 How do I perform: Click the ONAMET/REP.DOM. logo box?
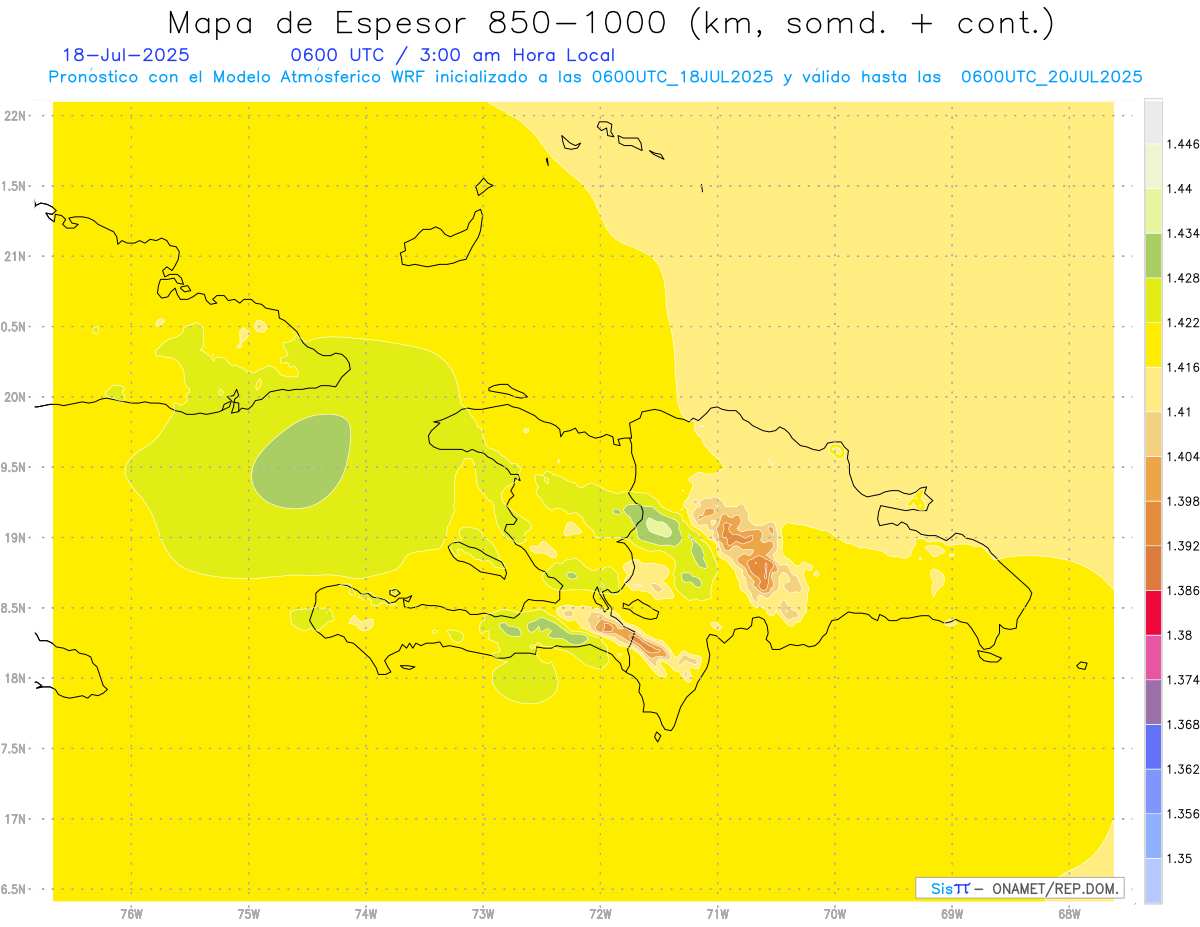(x=1020, y=888)
